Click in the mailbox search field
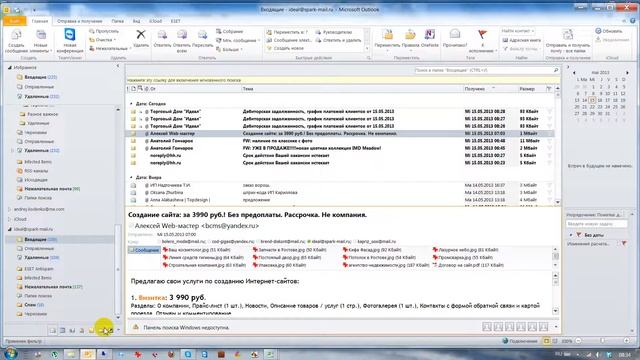The image size is (640, 360). (483, 70)
